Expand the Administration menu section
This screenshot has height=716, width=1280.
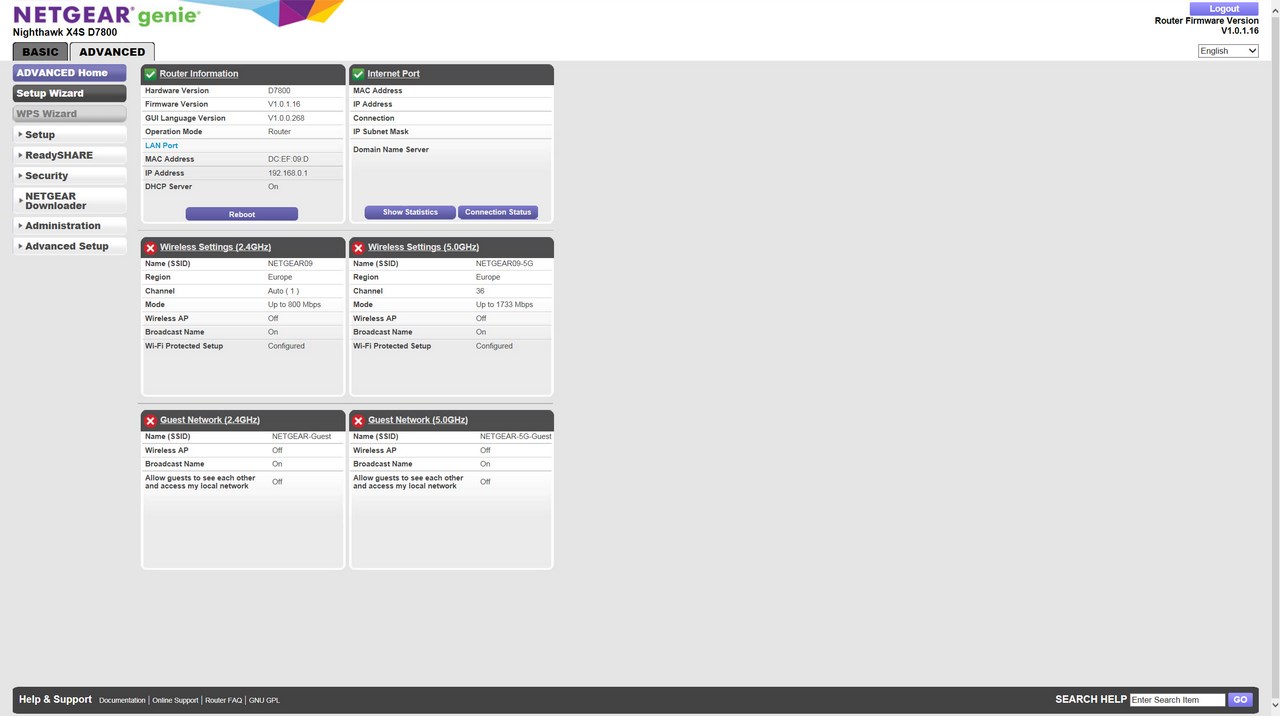click(70, 226)
